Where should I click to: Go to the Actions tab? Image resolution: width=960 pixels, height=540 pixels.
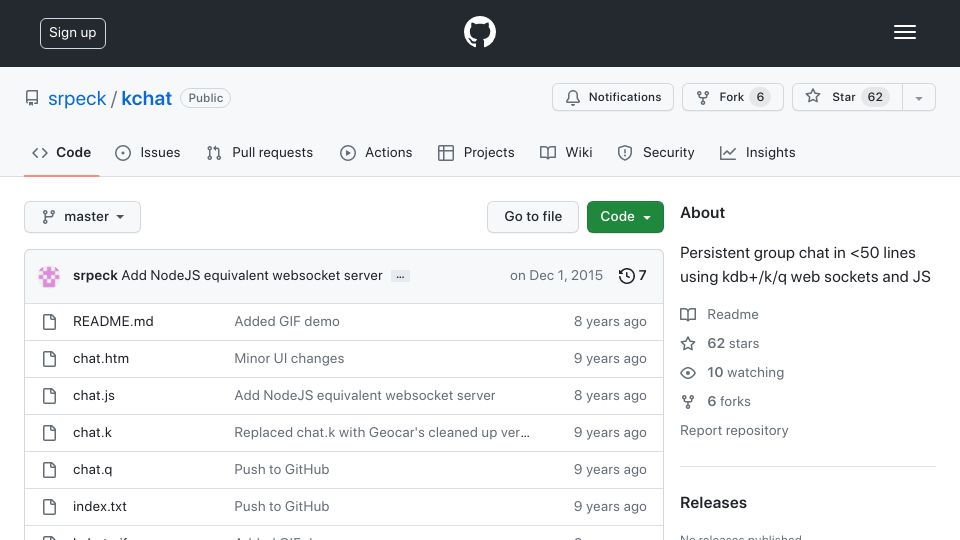click(x=376, y=152)
